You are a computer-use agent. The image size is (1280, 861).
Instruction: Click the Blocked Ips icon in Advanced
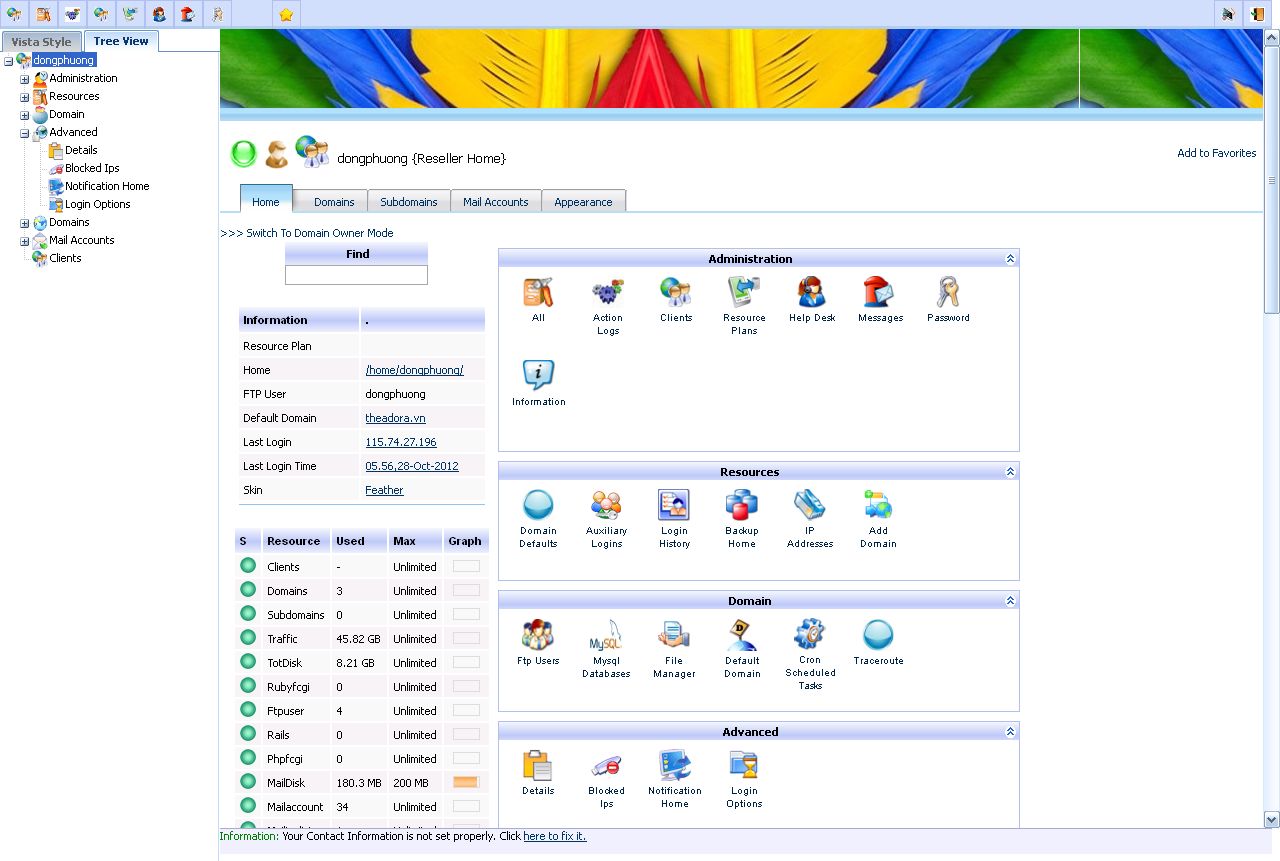click(x=606, y=766)
